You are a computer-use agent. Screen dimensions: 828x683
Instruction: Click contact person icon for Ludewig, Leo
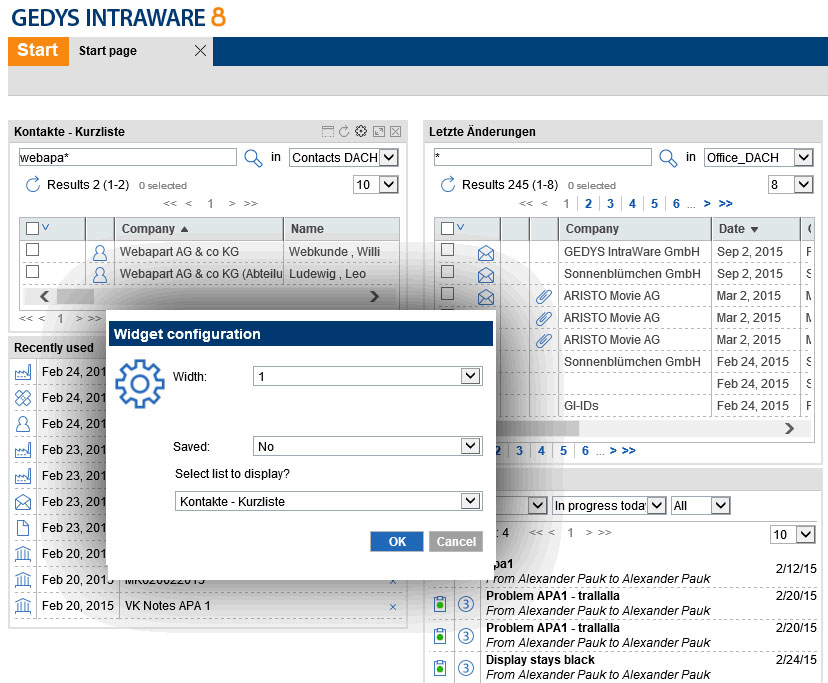click(x=100, y=275)
